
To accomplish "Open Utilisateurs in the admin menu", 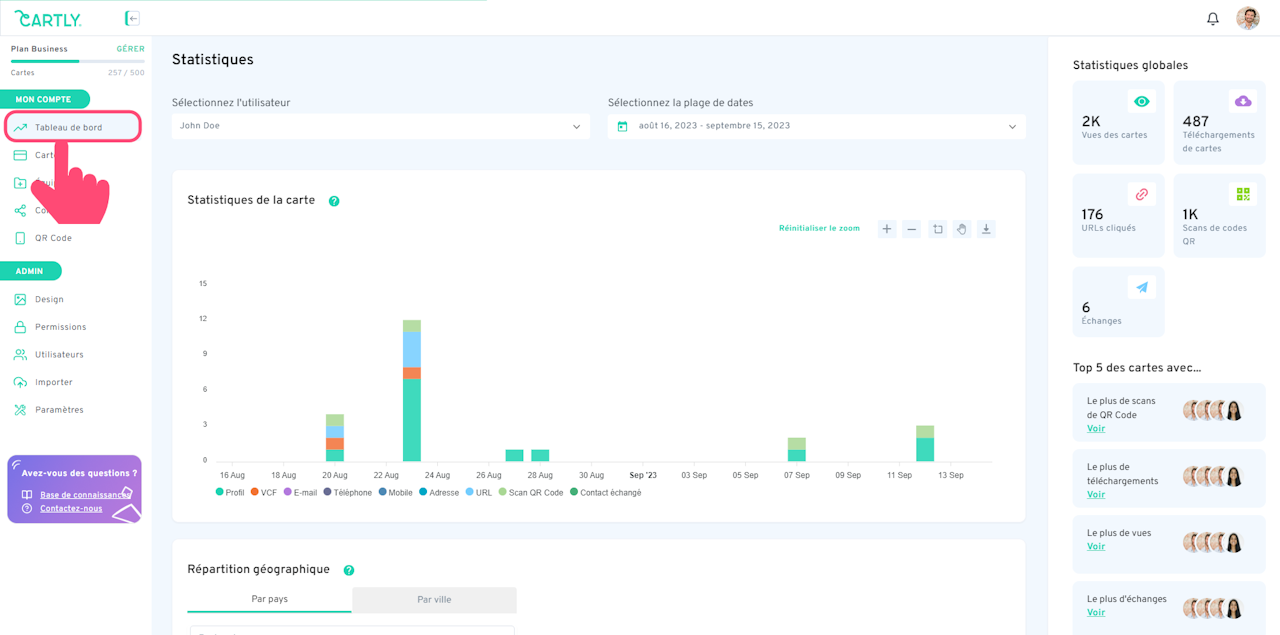I will pyautogui.click(x=59, y=355).
